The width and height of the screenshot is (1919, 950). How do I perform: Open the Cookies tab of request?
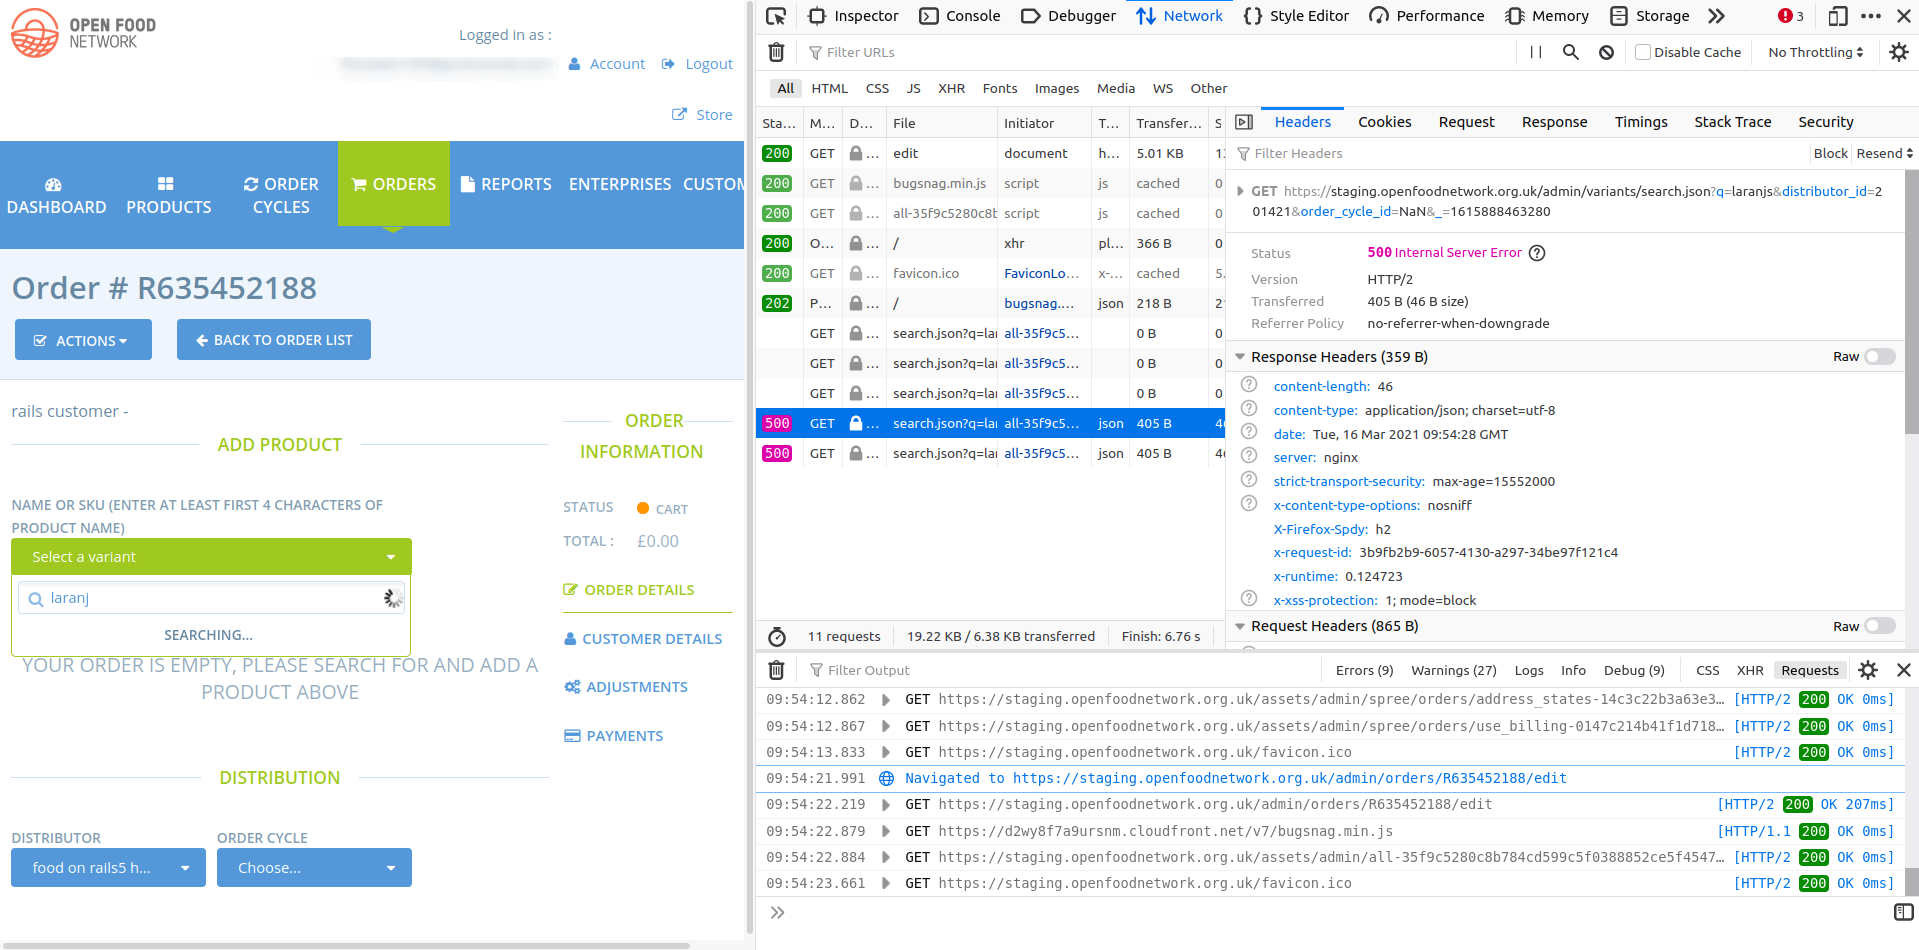(1384, 122)
